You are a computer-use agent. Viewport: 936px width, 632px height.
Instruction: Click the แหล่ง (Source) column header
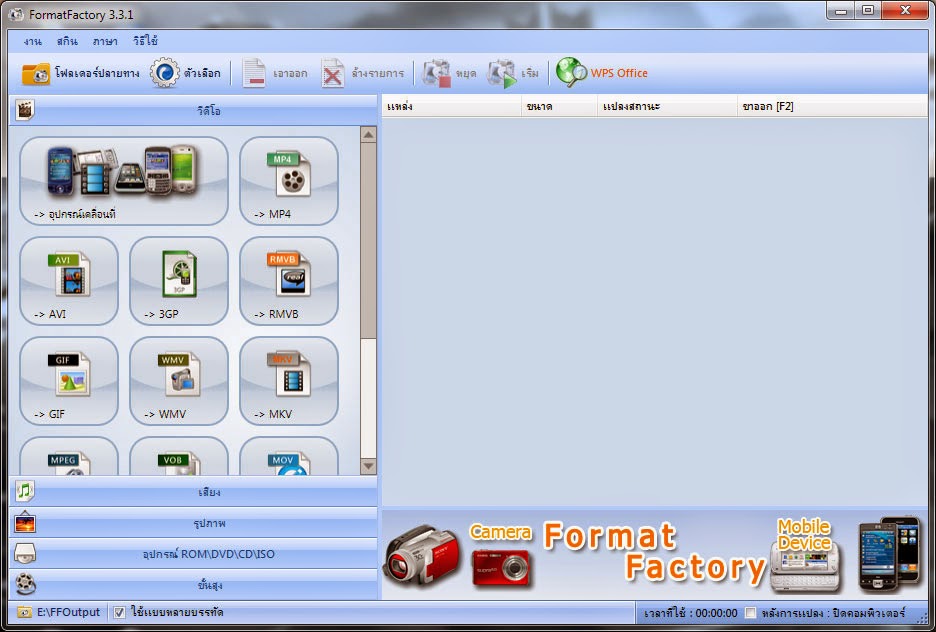click(x=451, y=106)
